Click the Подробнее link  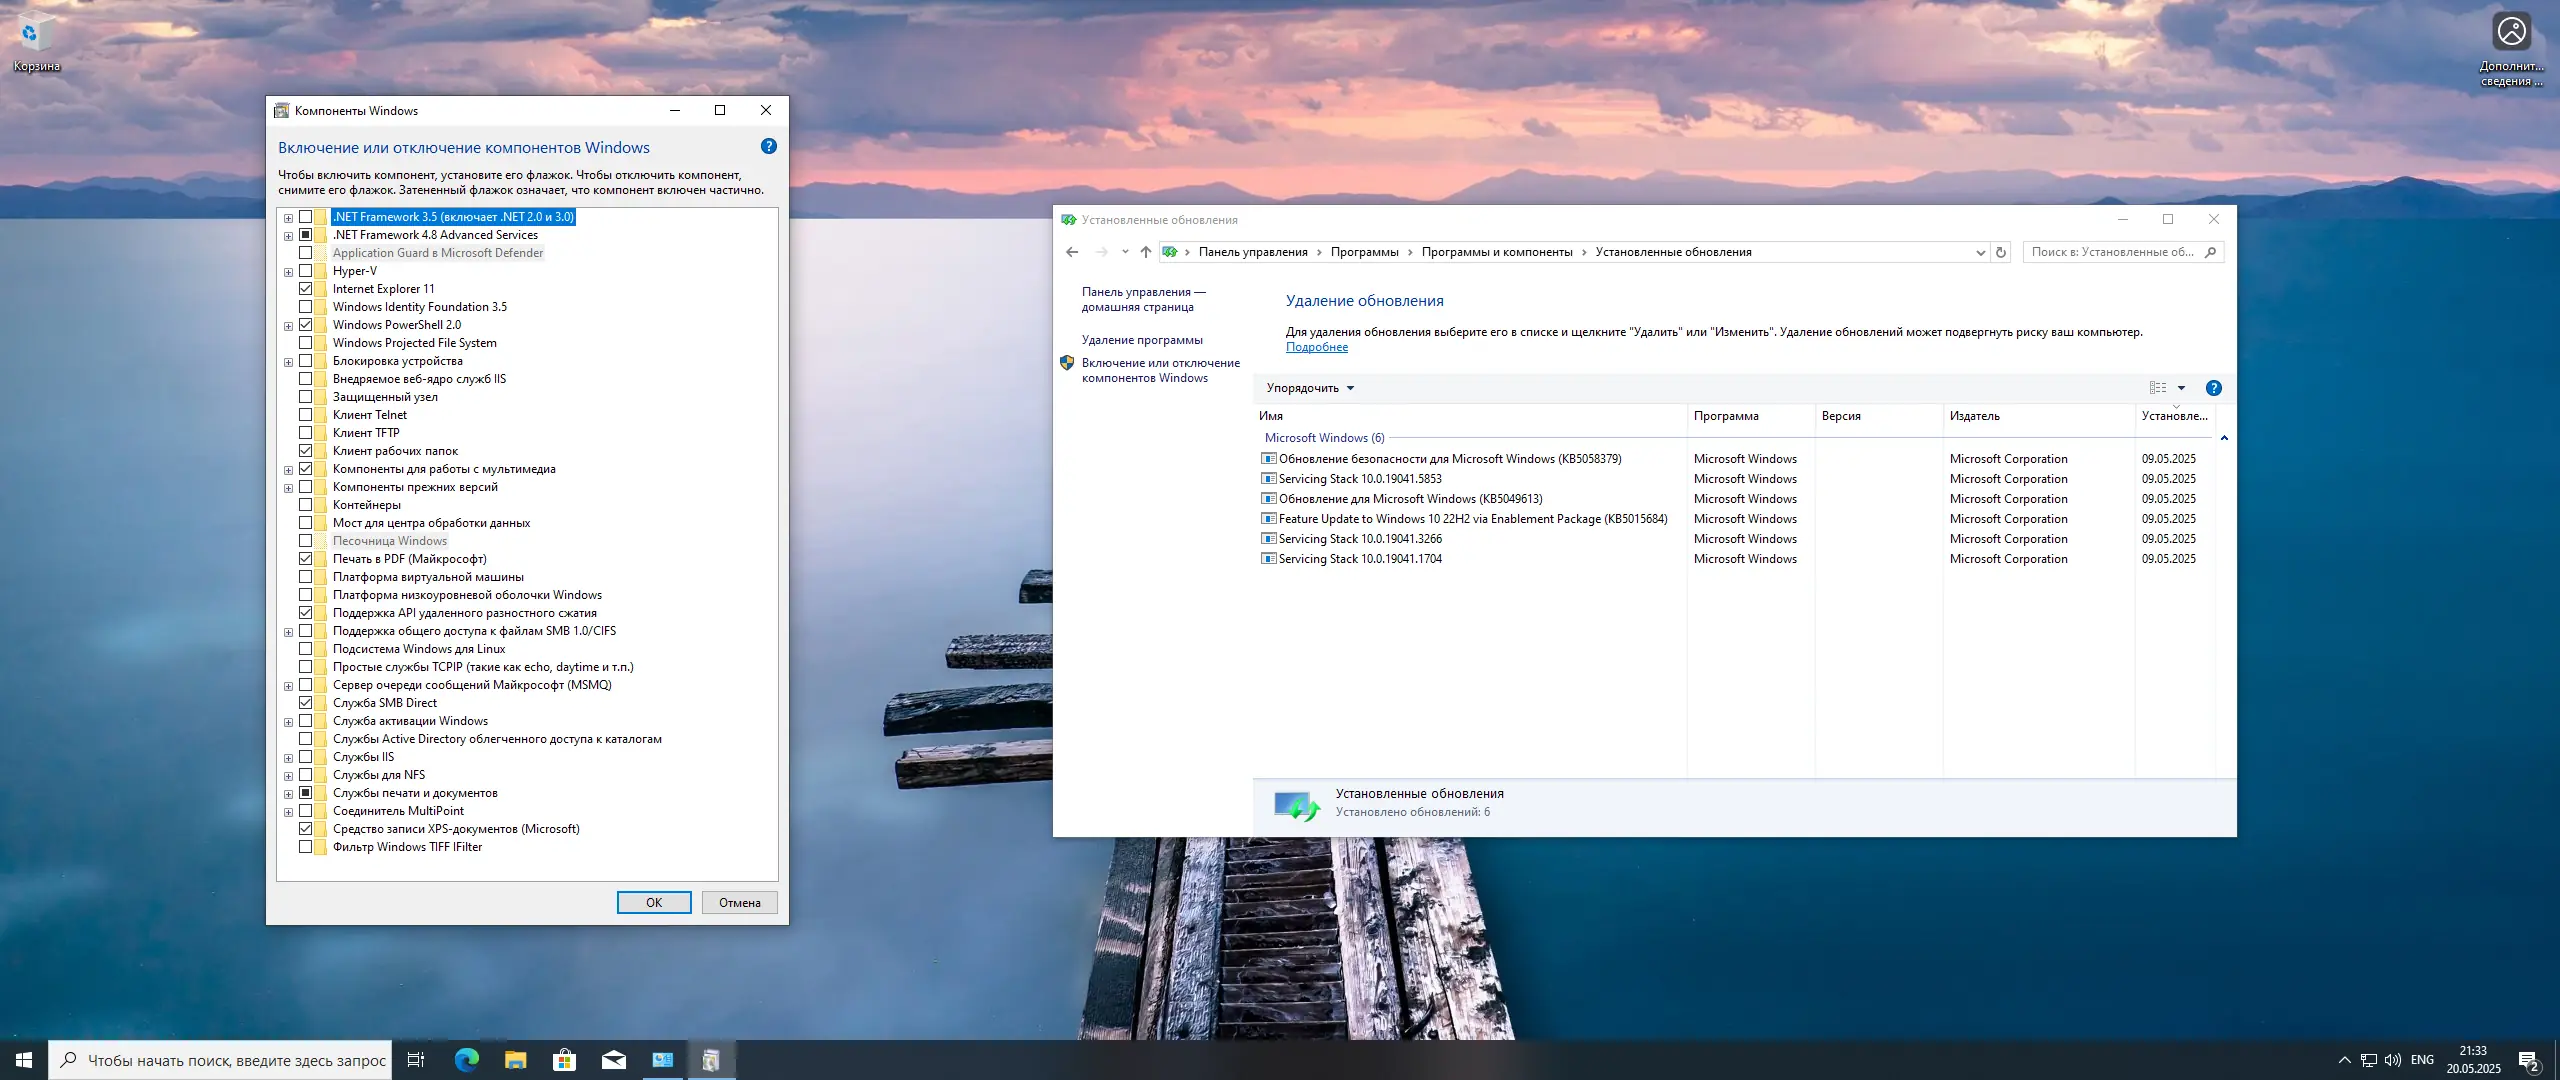(1316, 347)
